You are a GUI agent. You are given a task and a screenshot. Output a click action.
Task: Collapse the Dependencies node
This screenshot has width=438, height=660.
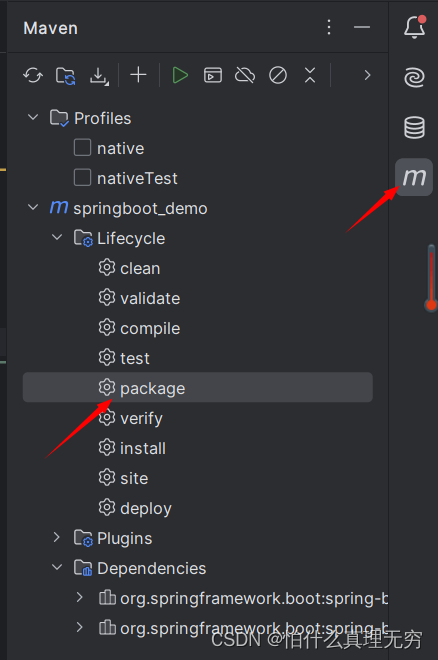(57, 567)
